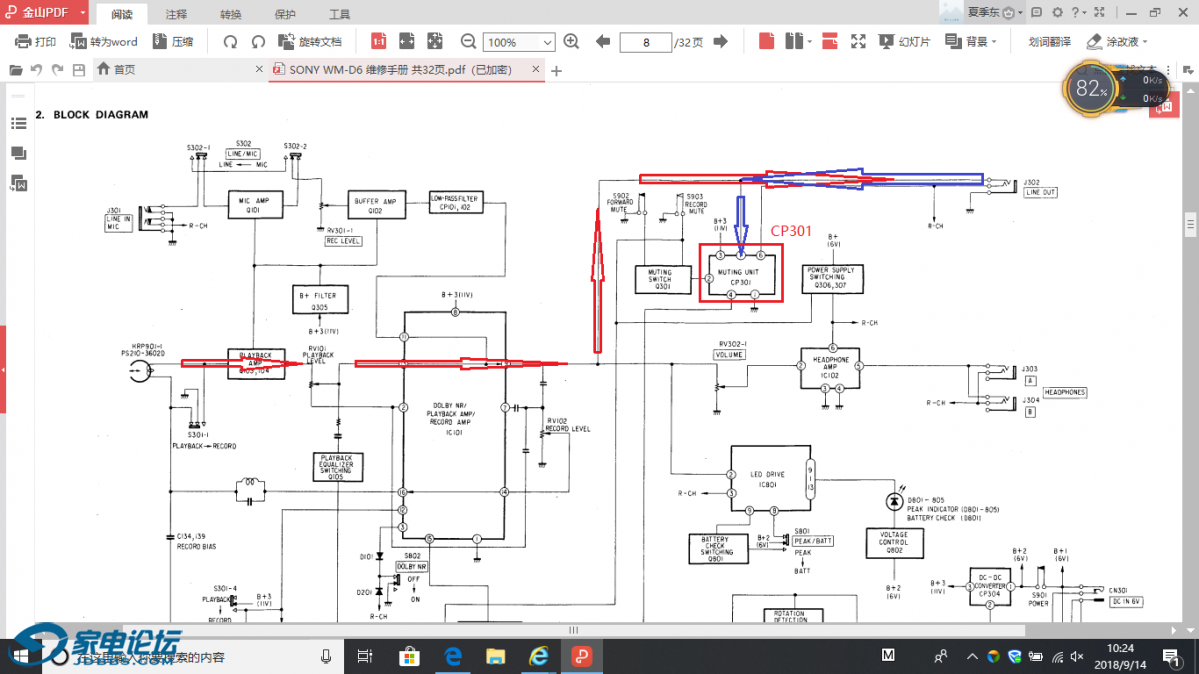
Task: Toggle the word translation (划词翻译) feature
Action: (x=1049, y=42)
